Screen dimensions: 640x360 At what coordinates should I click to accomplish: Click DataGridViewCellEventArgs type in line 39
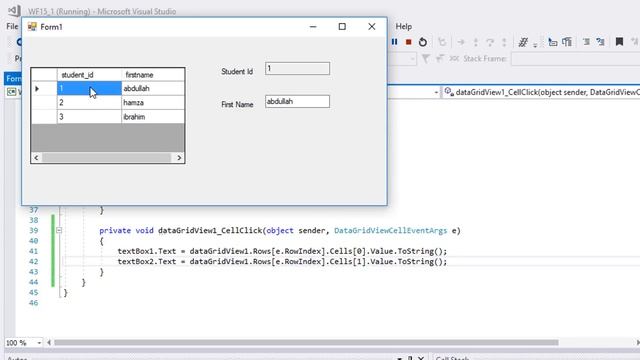pos(390,231)
